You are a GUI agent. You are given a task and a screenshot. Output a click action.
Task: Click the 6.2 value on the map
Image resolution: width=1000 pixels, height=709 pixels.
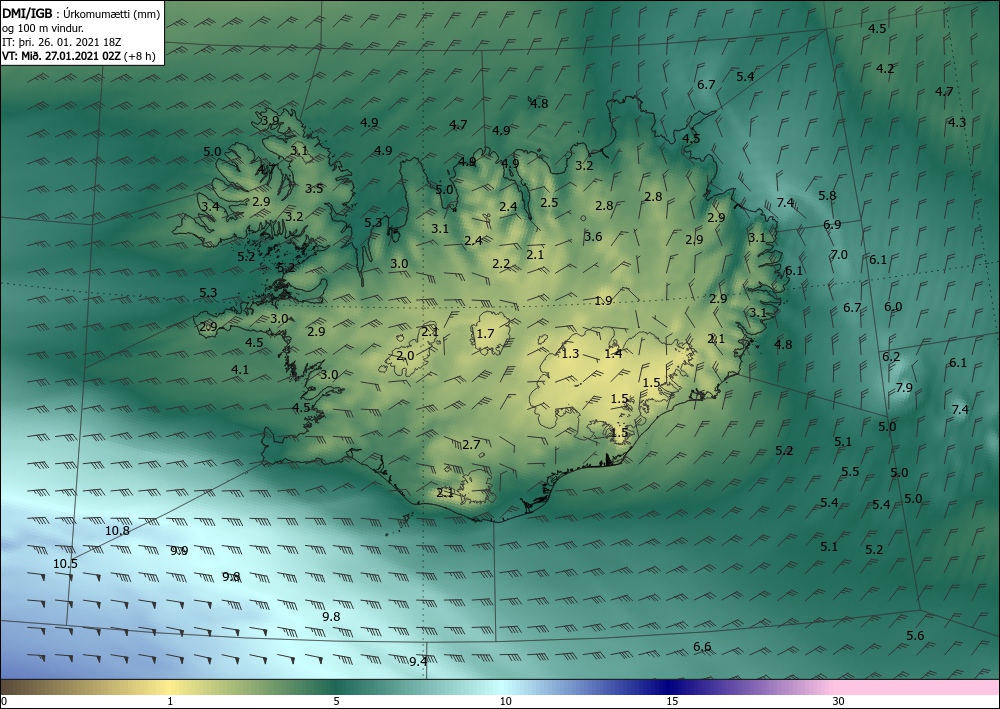[891, 357]
